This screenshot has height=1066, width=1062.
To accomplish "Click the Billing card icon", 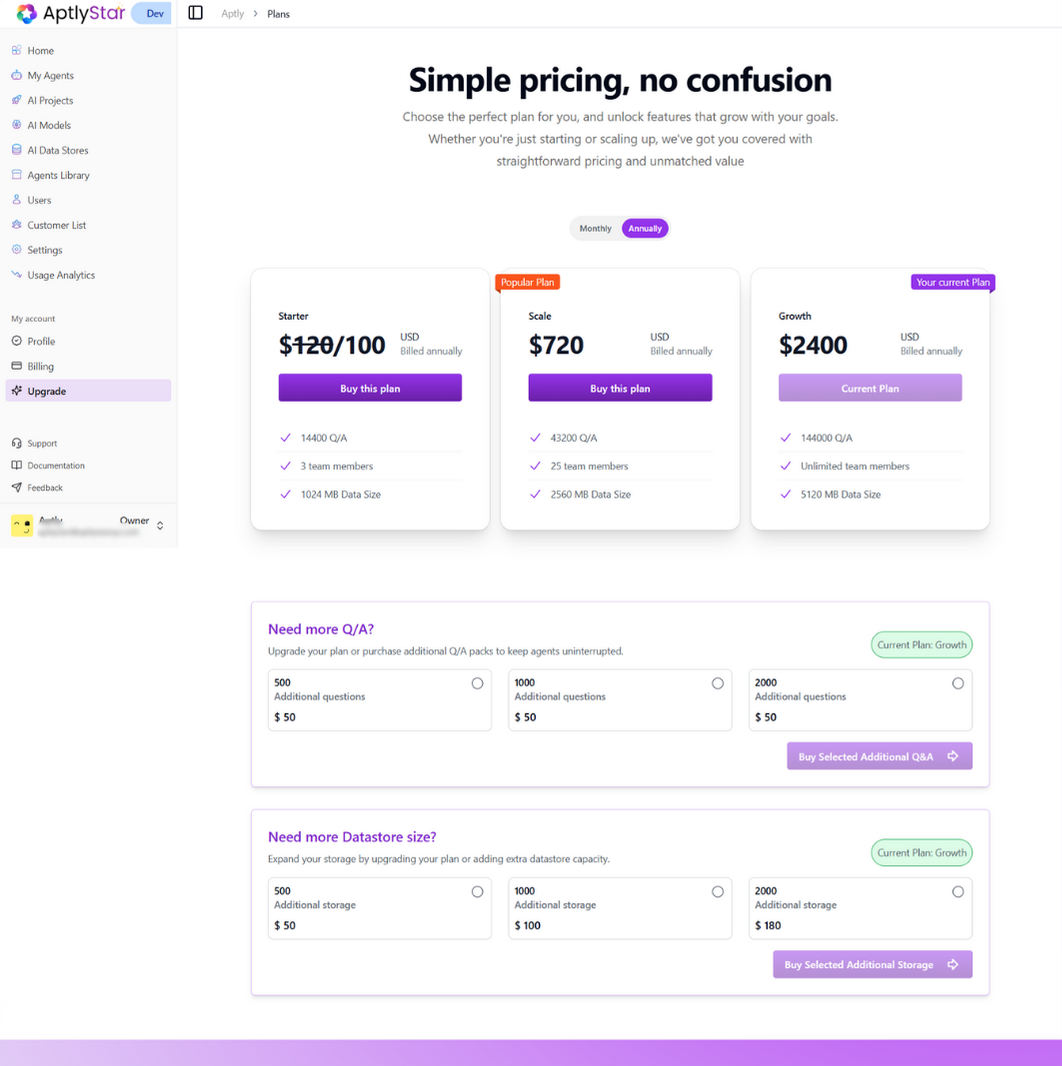I will 16,366.
